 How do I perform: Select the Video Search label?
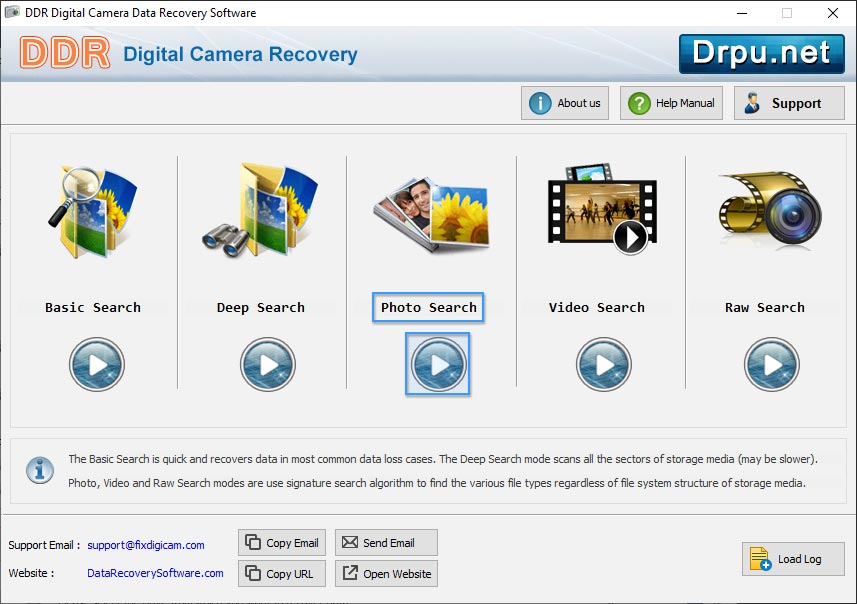pos(597,308)
